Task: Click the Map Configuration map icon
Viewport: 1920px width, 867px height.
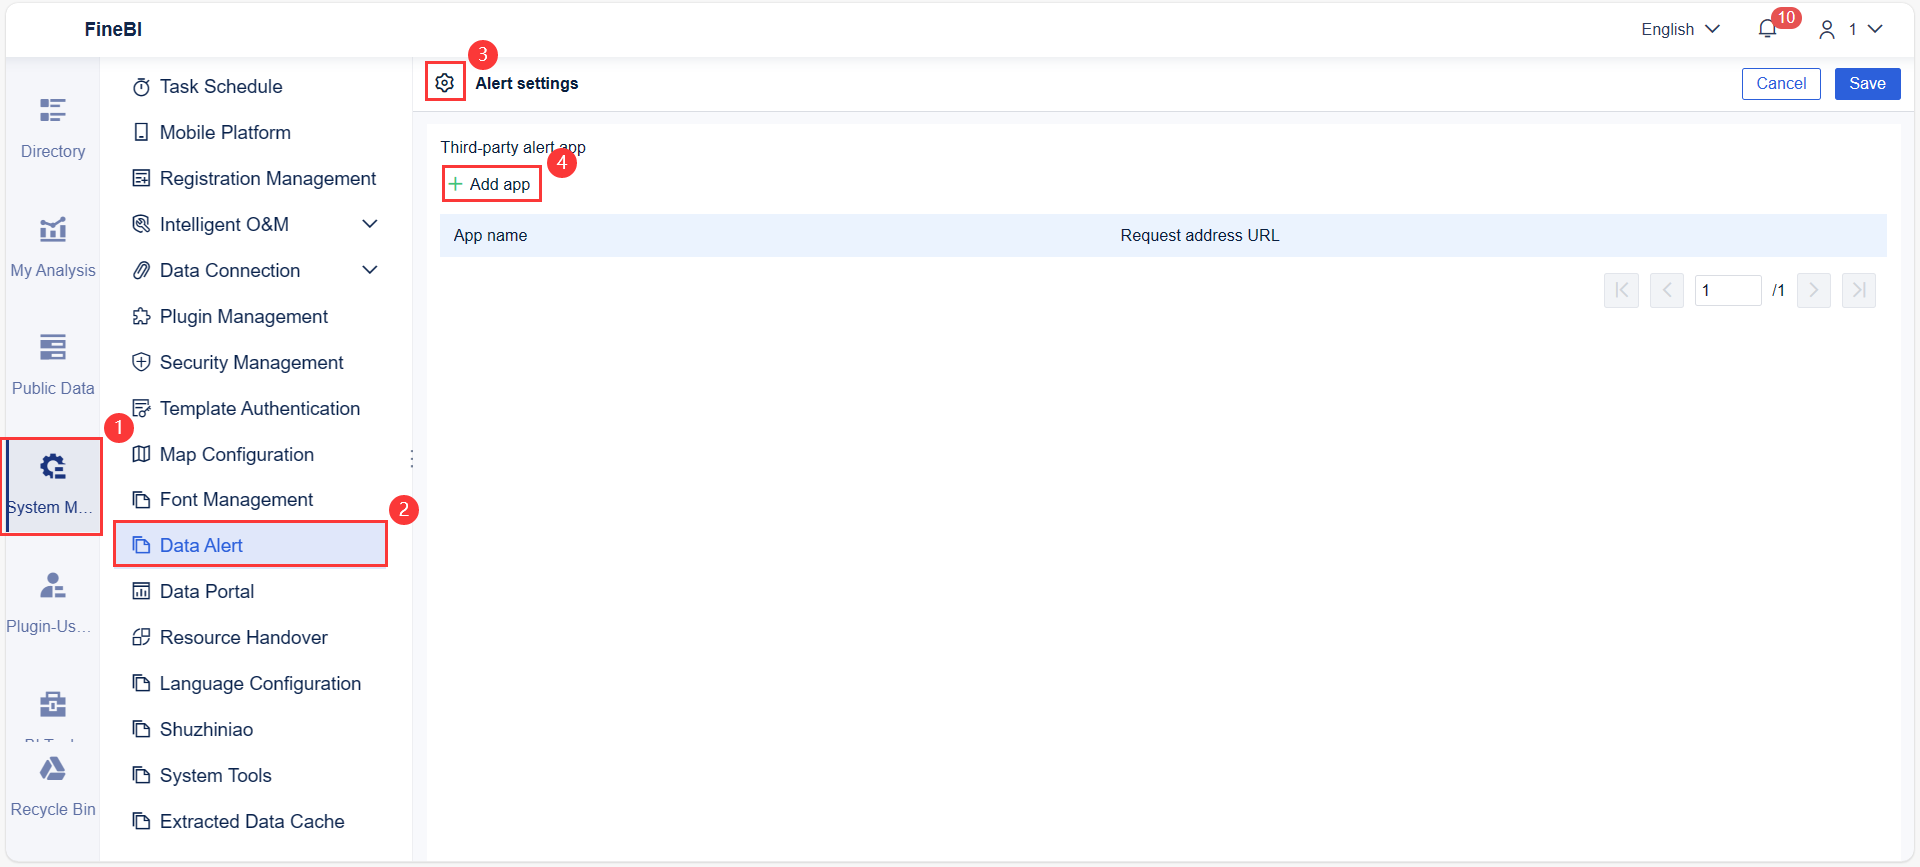Action: (141, 454)
